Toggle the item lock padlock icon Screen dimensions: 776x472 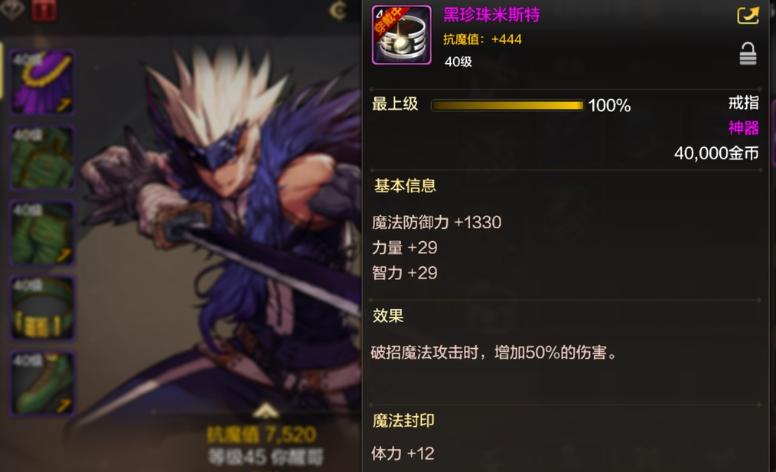click(x=748, y=53)
